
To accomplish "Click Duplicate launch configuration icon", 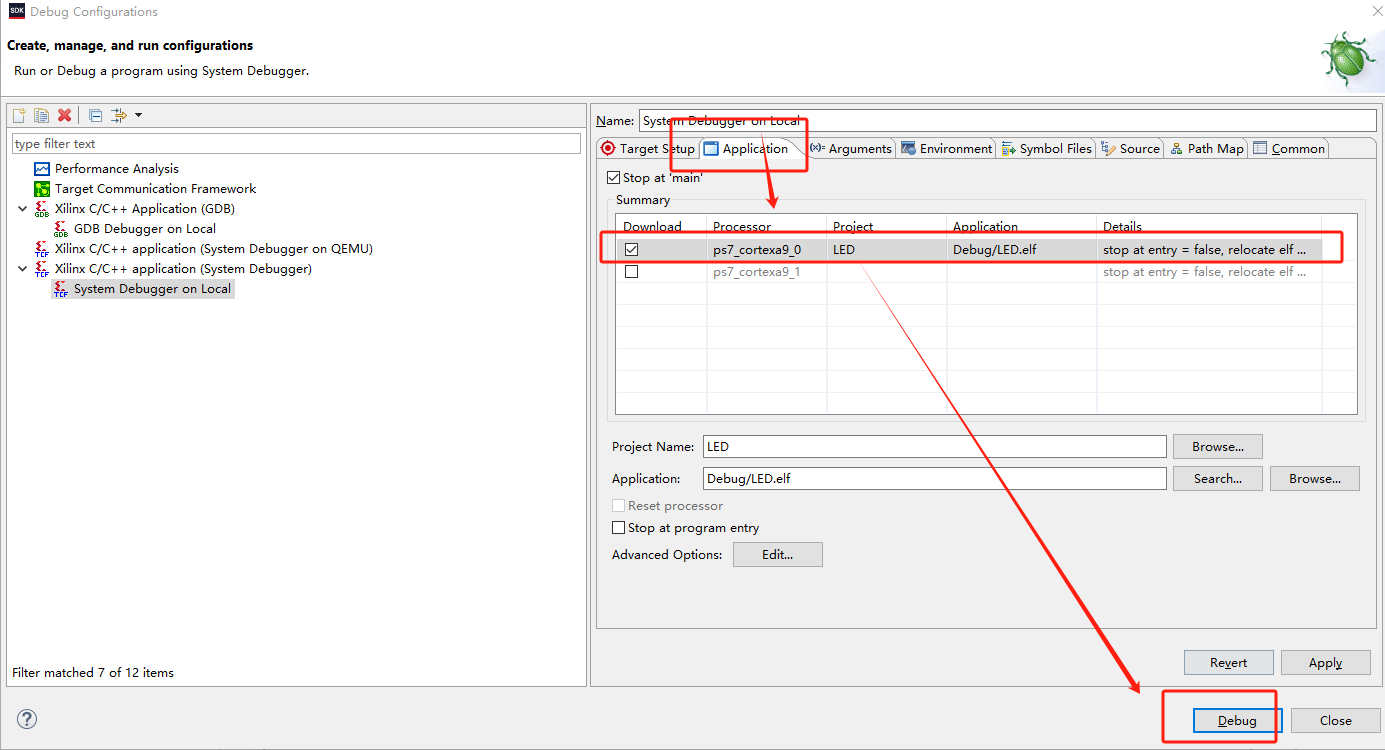I will (x=41, y=115).
